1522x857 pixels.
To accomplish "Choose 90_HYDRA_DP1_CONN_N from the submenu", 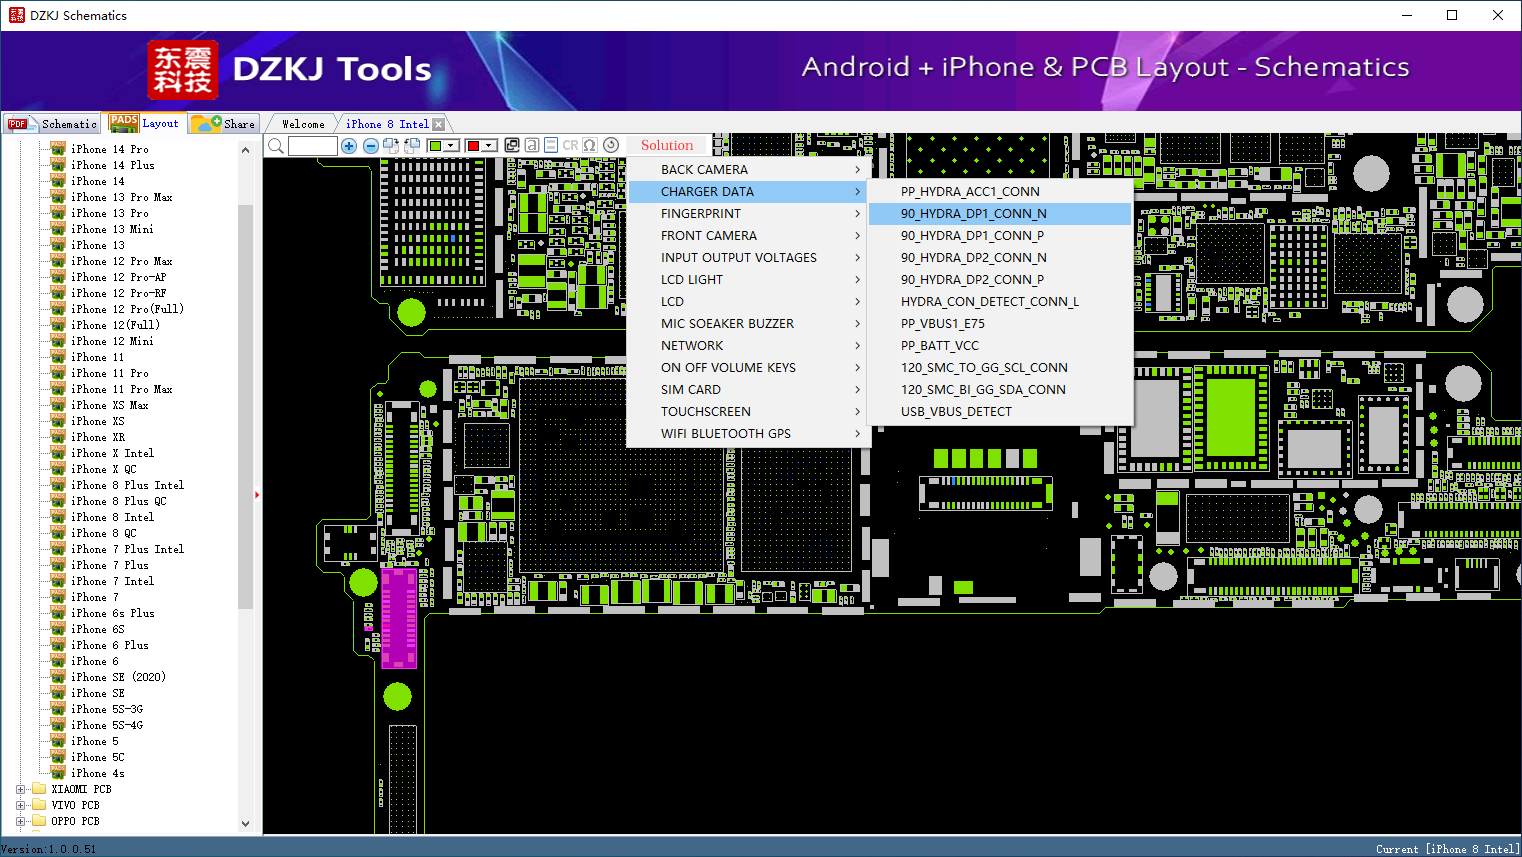I will 1000,214.
